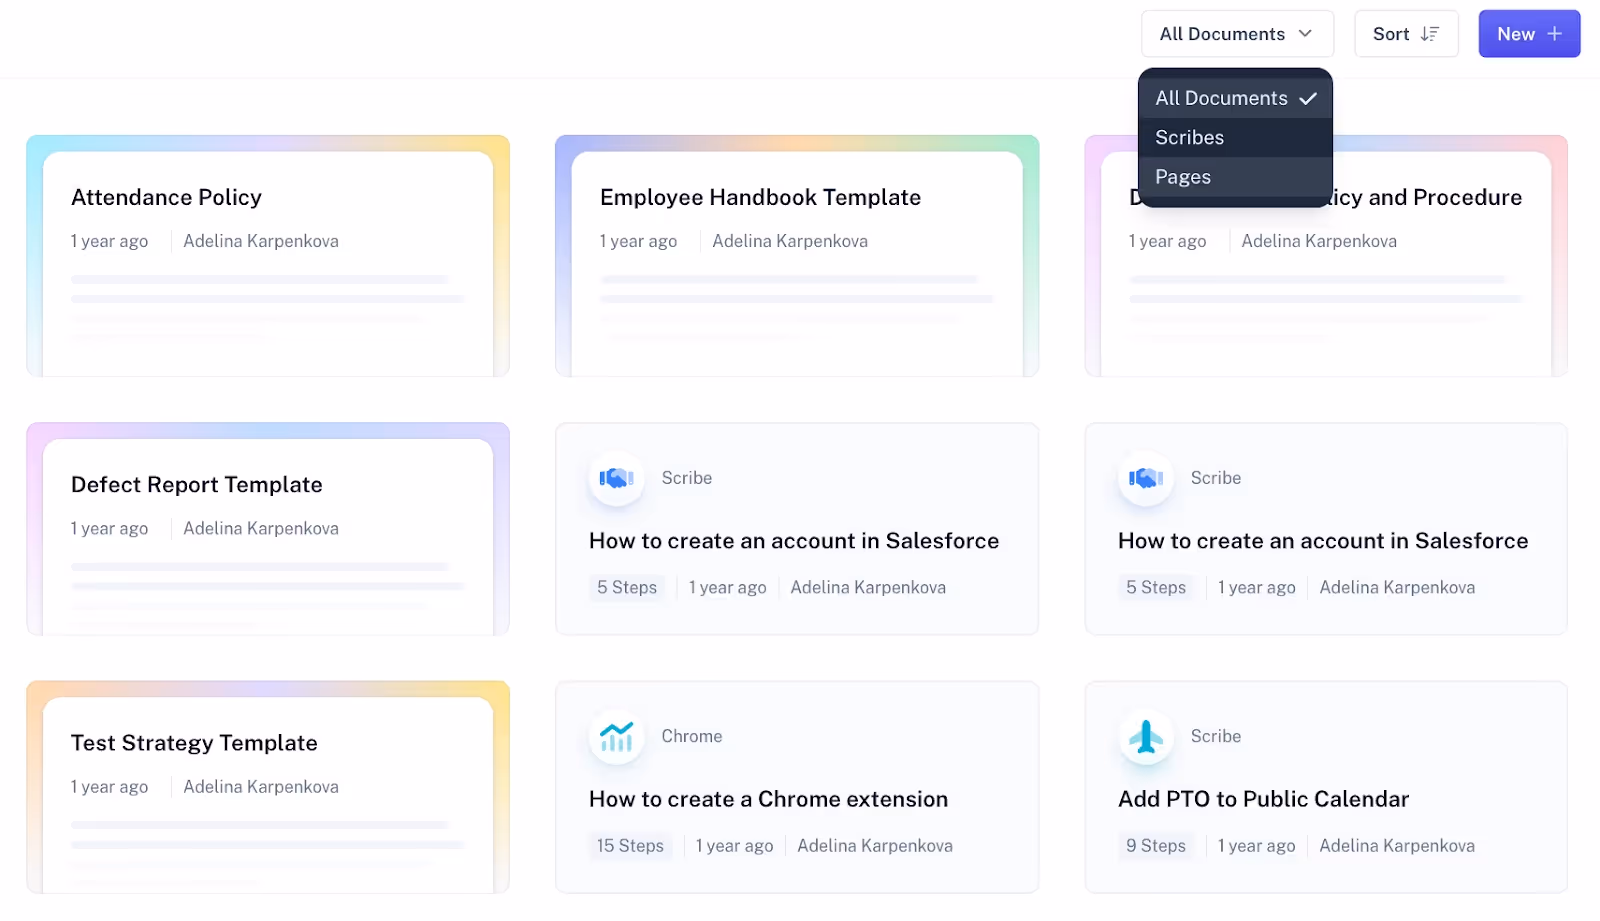1600x921 pixels.
Task: Open the How to create a Chrome extension scribe
Action: coord(767,798)
